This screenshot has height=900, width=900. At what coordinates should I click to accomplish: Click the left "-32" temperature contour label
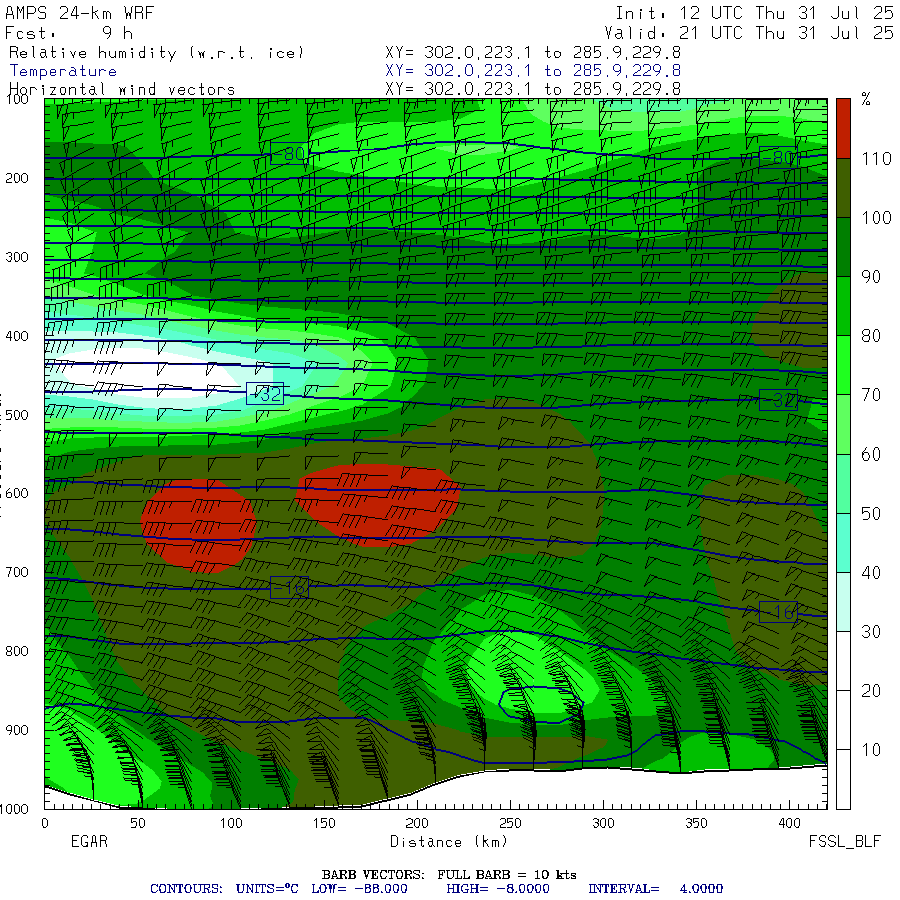pyautogui.click(x=265, y=394)
